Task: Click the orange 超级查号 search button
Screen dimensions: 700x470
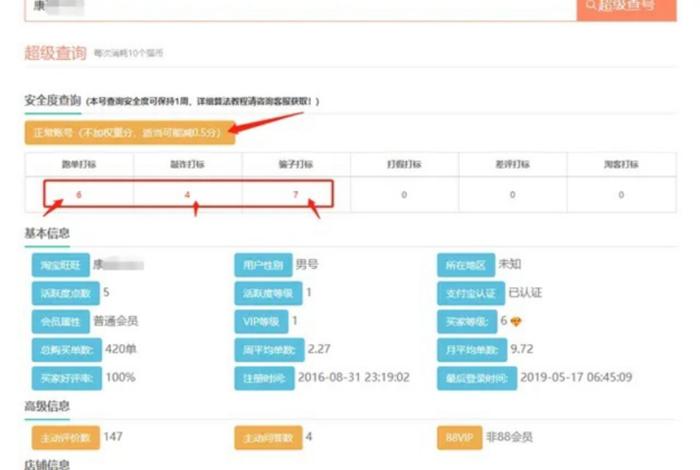Action: point(626,10)
